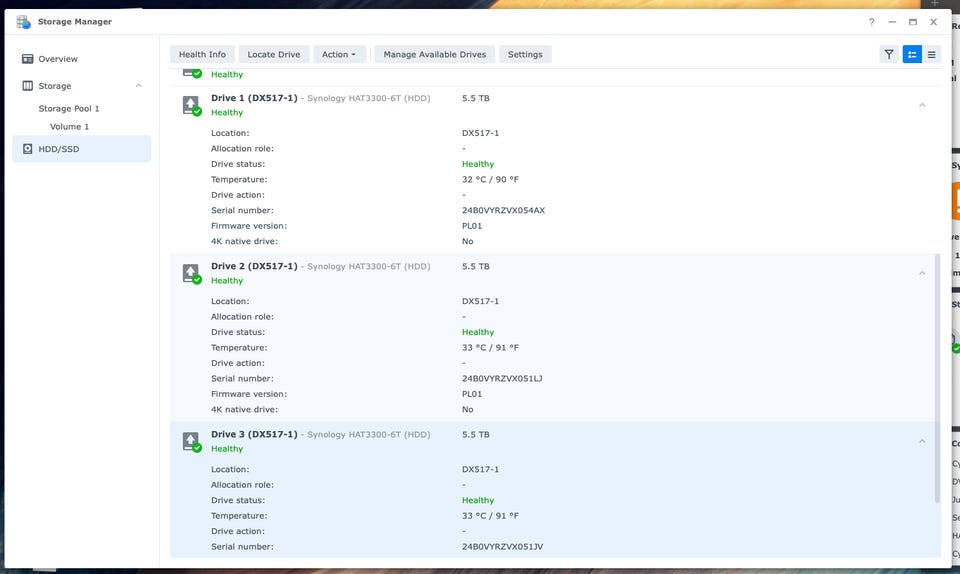Select Volume 1 in sidebar

69,127
